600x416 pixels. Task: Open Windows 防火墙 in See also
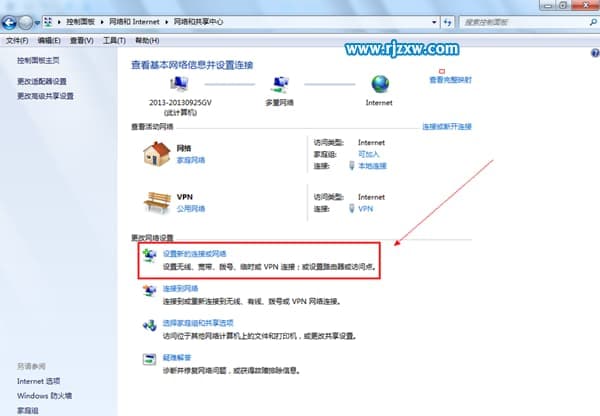(x=44, y=396)
